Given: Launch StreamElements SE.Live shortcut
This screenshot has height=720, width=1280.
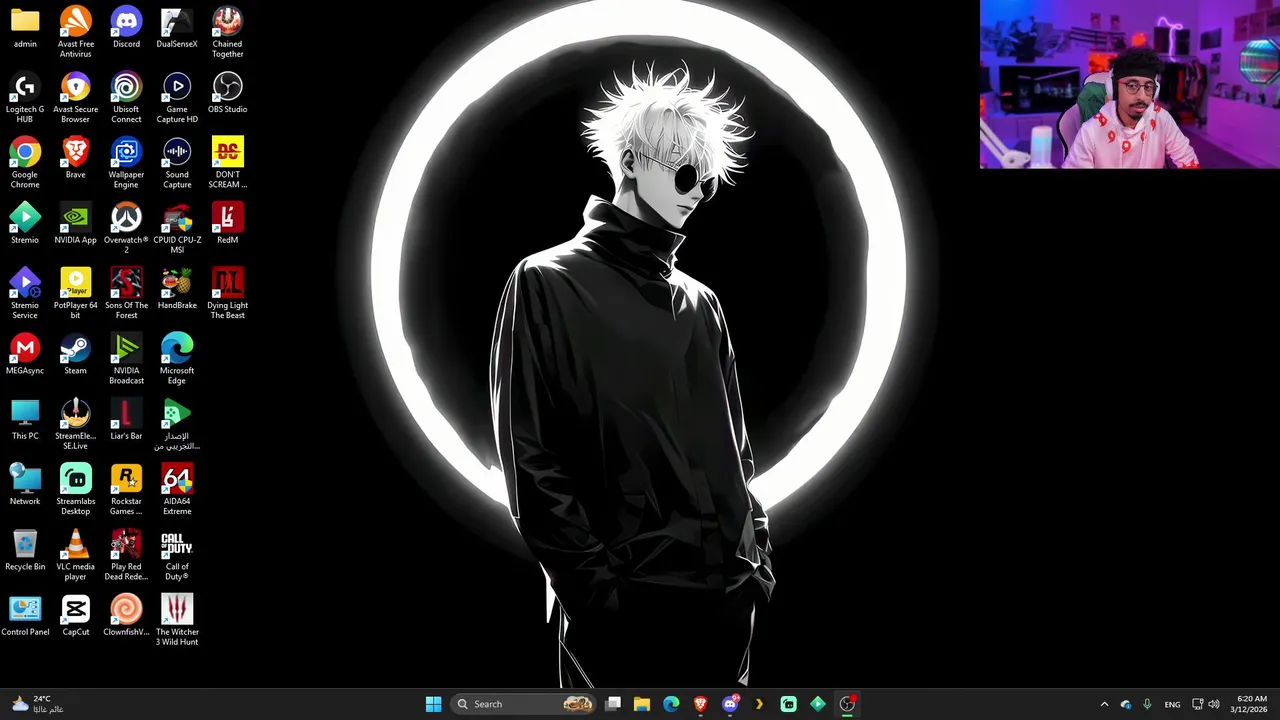Looking at the screenshot, I should pyautogui.click(x=75, y=424).
